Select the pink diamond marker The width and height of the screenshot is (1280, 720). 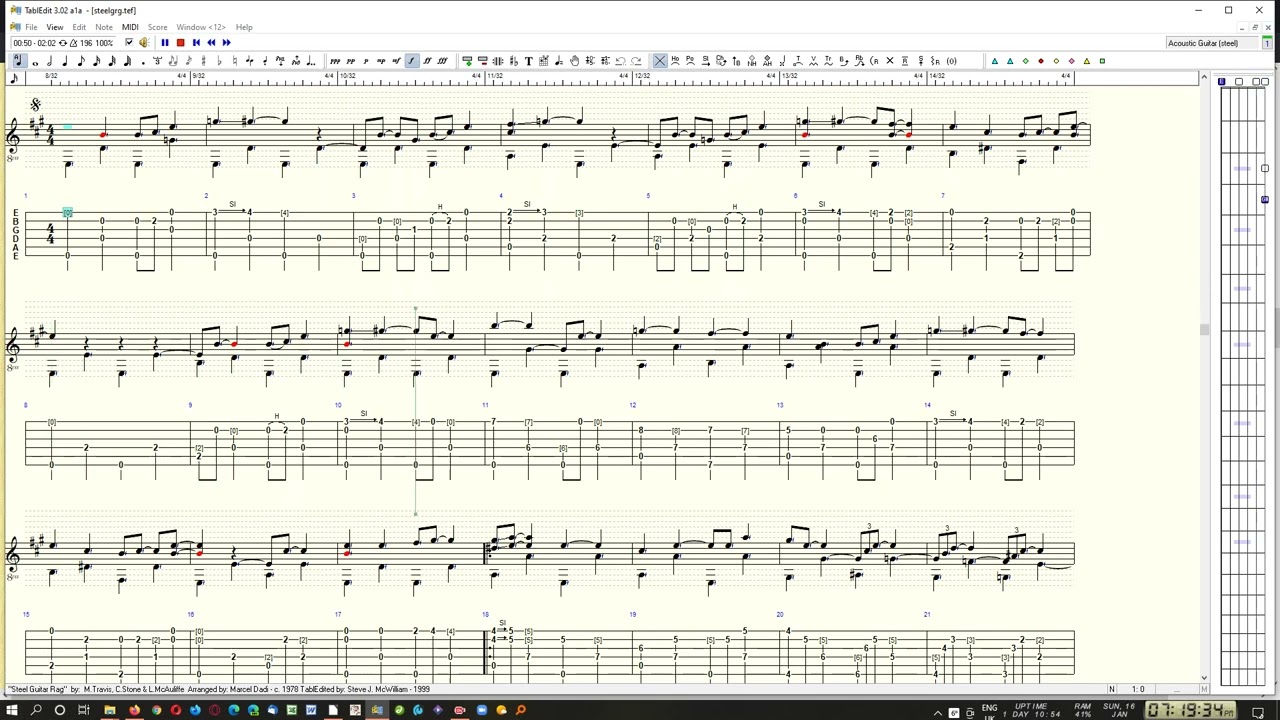click(x=1071, y=61)
